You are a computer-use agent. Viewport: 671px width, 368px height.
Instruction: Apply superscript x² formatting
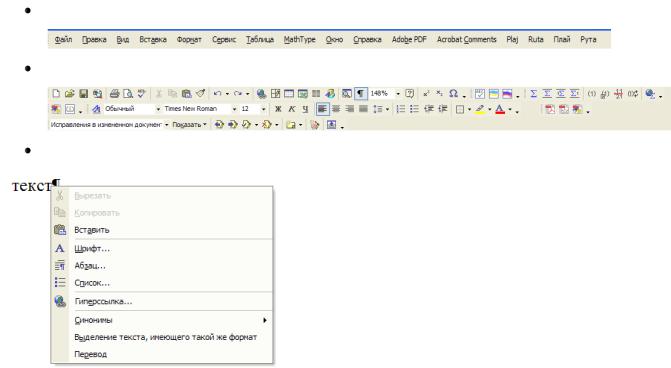[x=426, y=93]
